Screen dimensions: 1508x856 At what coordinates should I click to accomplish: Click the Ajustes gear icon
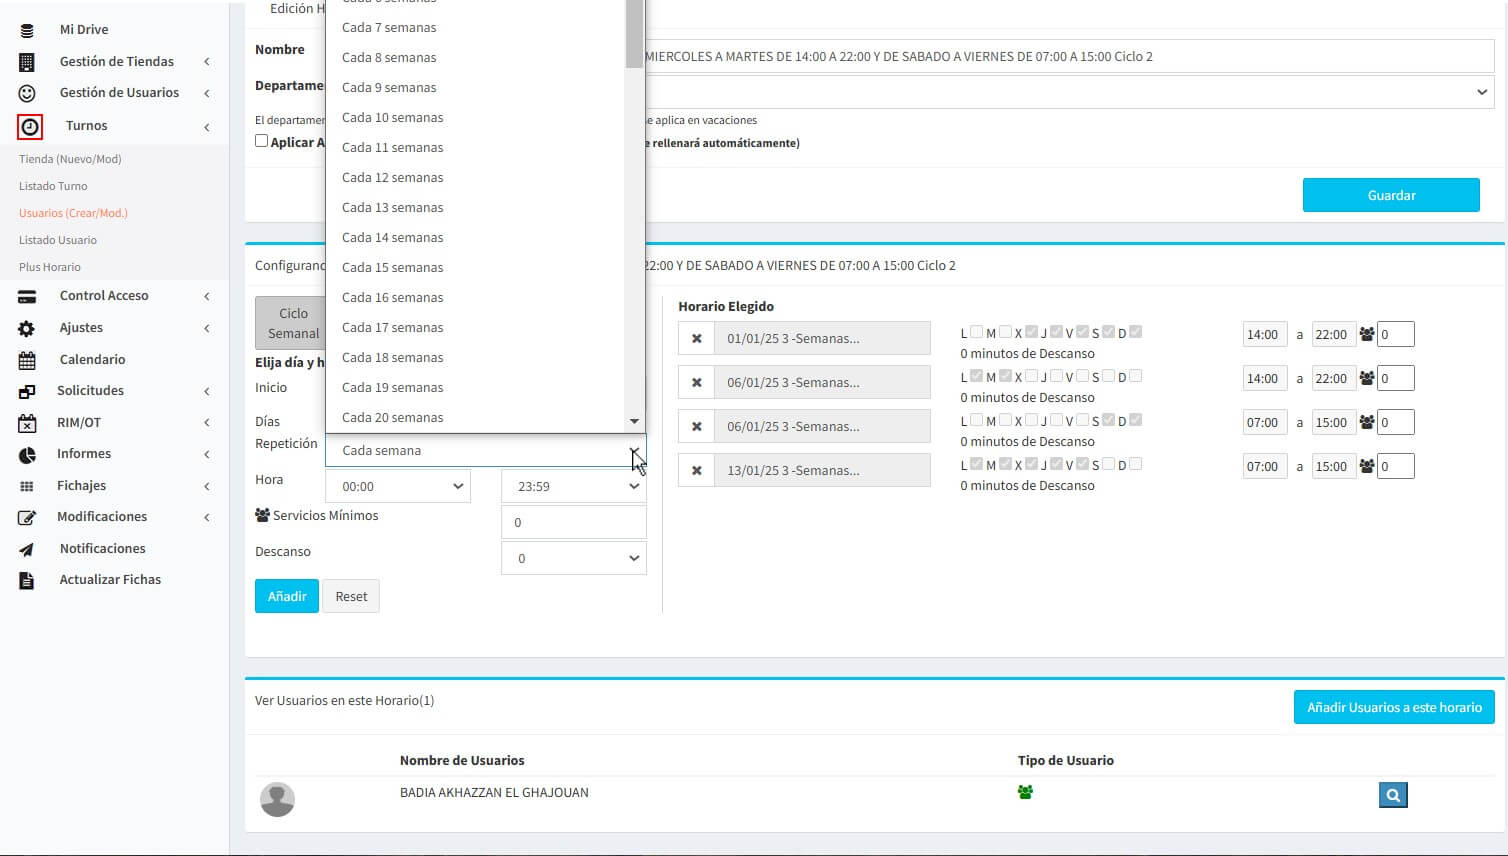27,328
